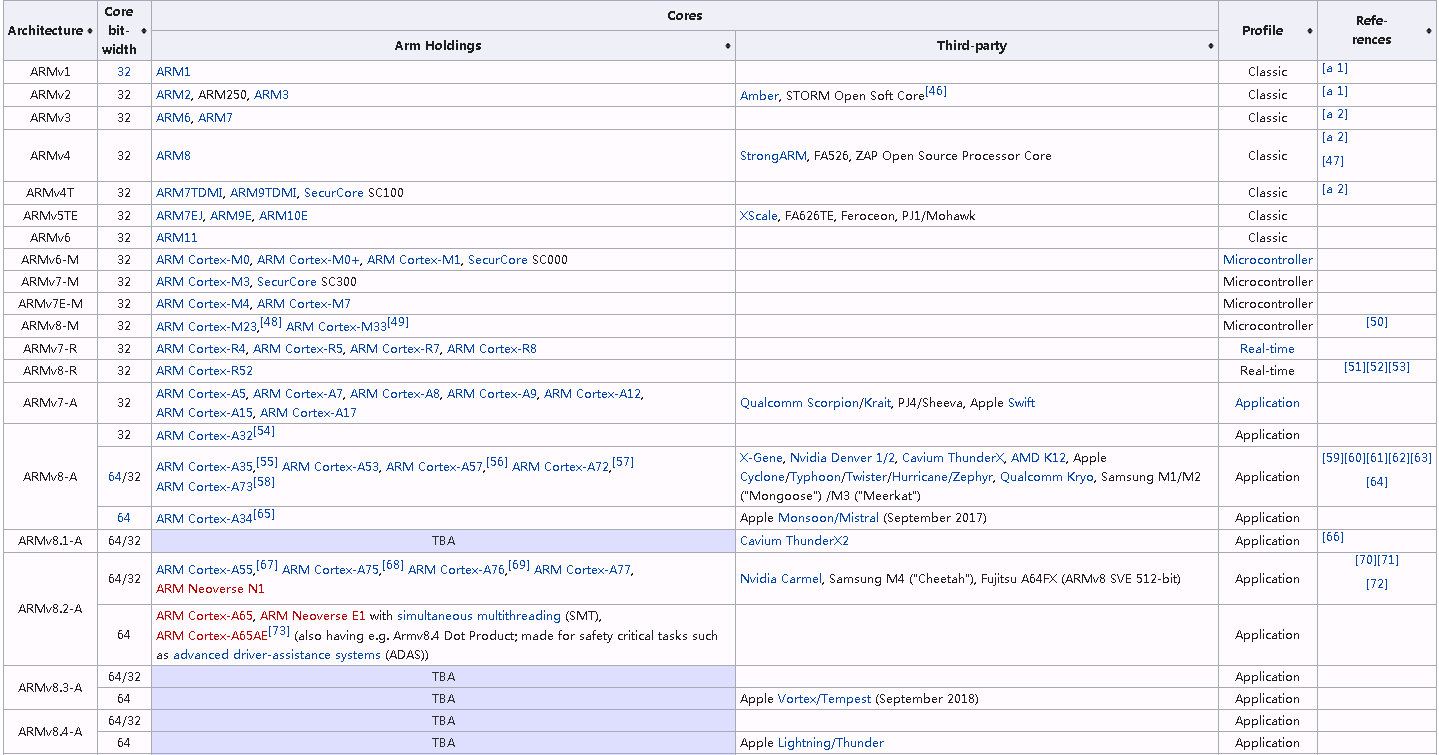Open the ARM Cortex-A8 link
1439x755 pixels.
[x=395, y=394]
